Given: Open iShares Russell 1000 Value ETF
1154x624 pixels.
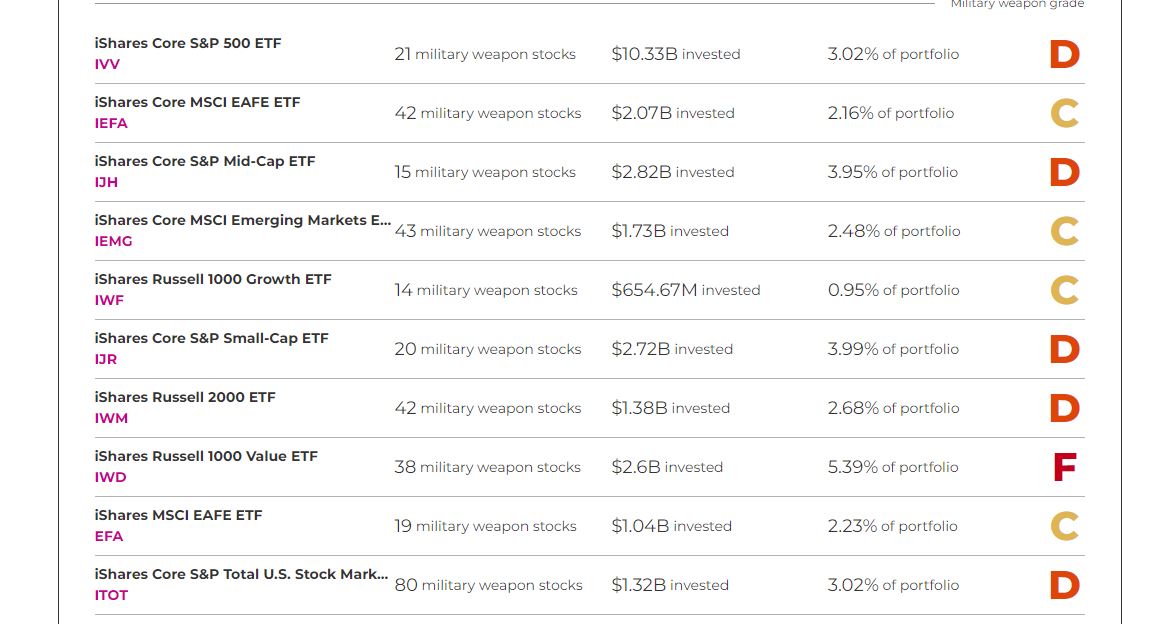Looking at the screenshot, I should click(x=206, y=456).
